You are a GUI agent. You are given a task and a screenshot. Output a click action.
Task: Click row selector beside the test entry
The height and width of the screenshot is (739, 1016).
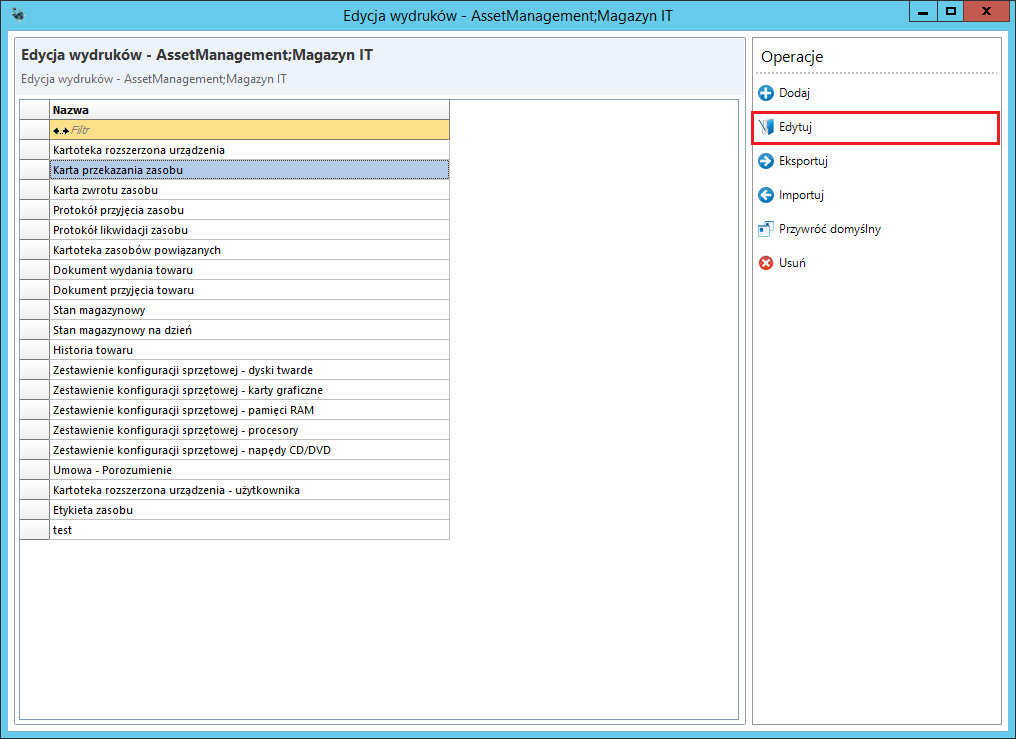click(34, 530)
